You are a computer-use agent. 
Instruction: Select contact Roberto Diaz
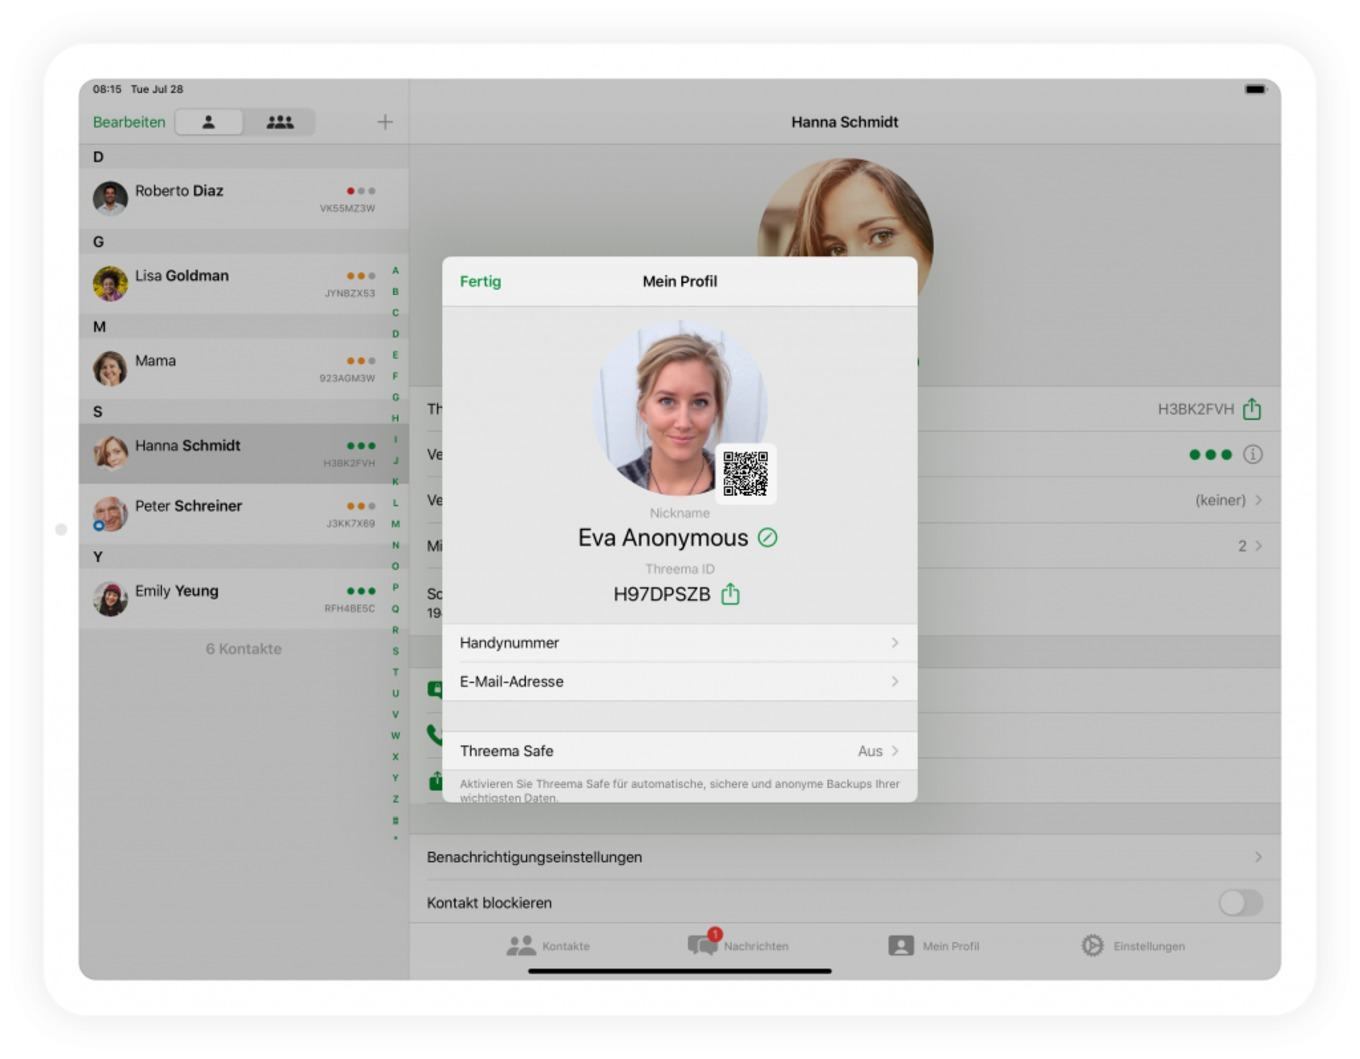point(243,198)
